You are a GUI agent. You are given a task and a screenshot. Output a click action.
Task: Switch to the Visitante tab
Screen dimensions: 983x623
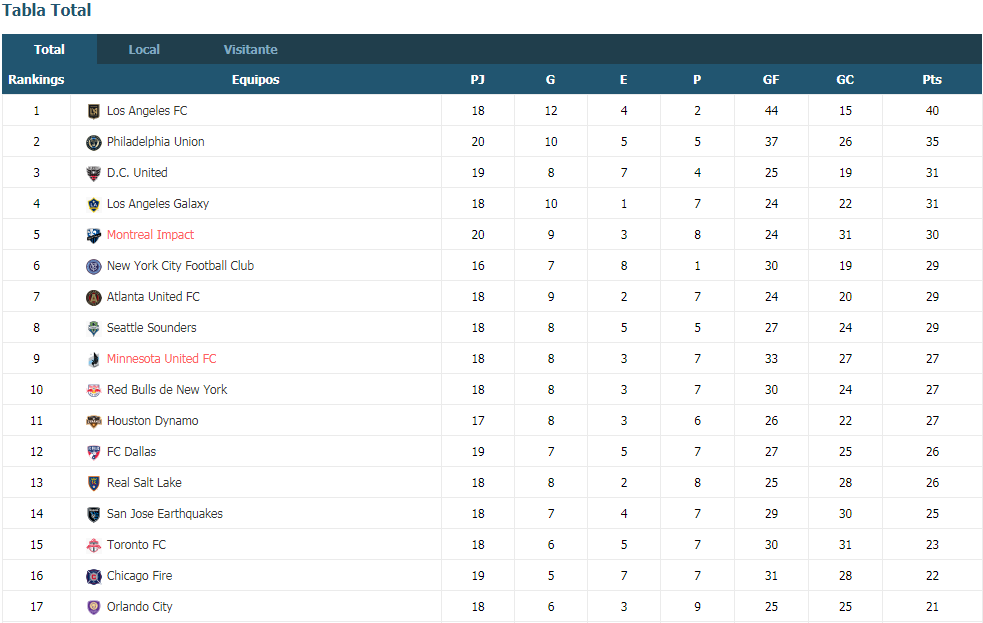point(250,50)
